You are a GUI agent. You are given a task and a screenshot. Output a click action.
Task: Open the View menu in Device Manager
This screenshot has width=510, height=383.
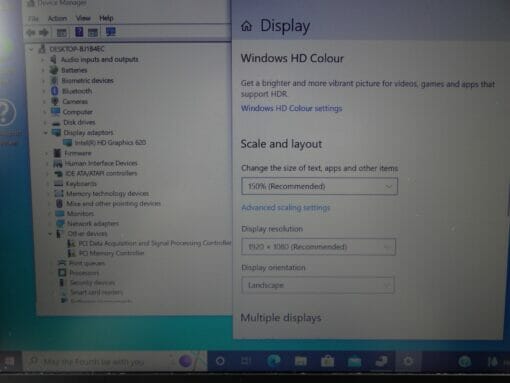pos(83,18)
